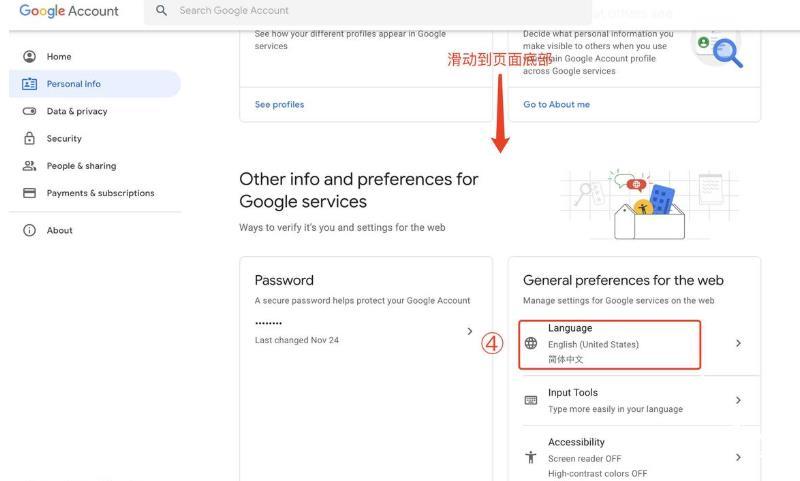Open Input Tools via its chevron
Viewport: 800px width, 481px height.
pyautogui.click(x=738, y=400)
